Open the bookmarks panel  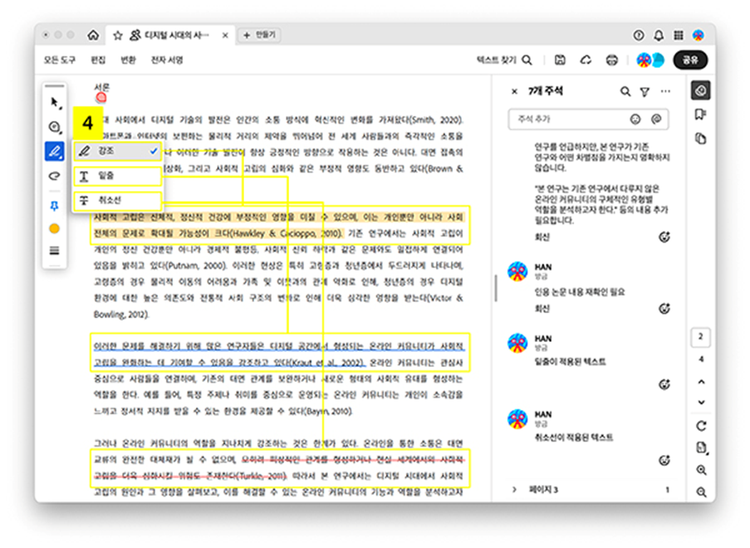click(x=701, y=114)
